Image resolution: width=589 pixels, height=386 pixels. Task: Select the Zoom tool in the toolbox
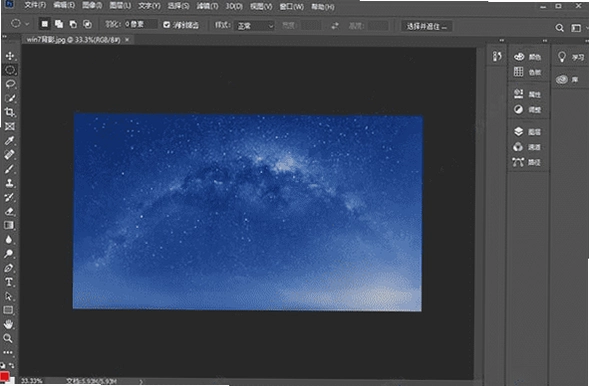coord(8,338)
